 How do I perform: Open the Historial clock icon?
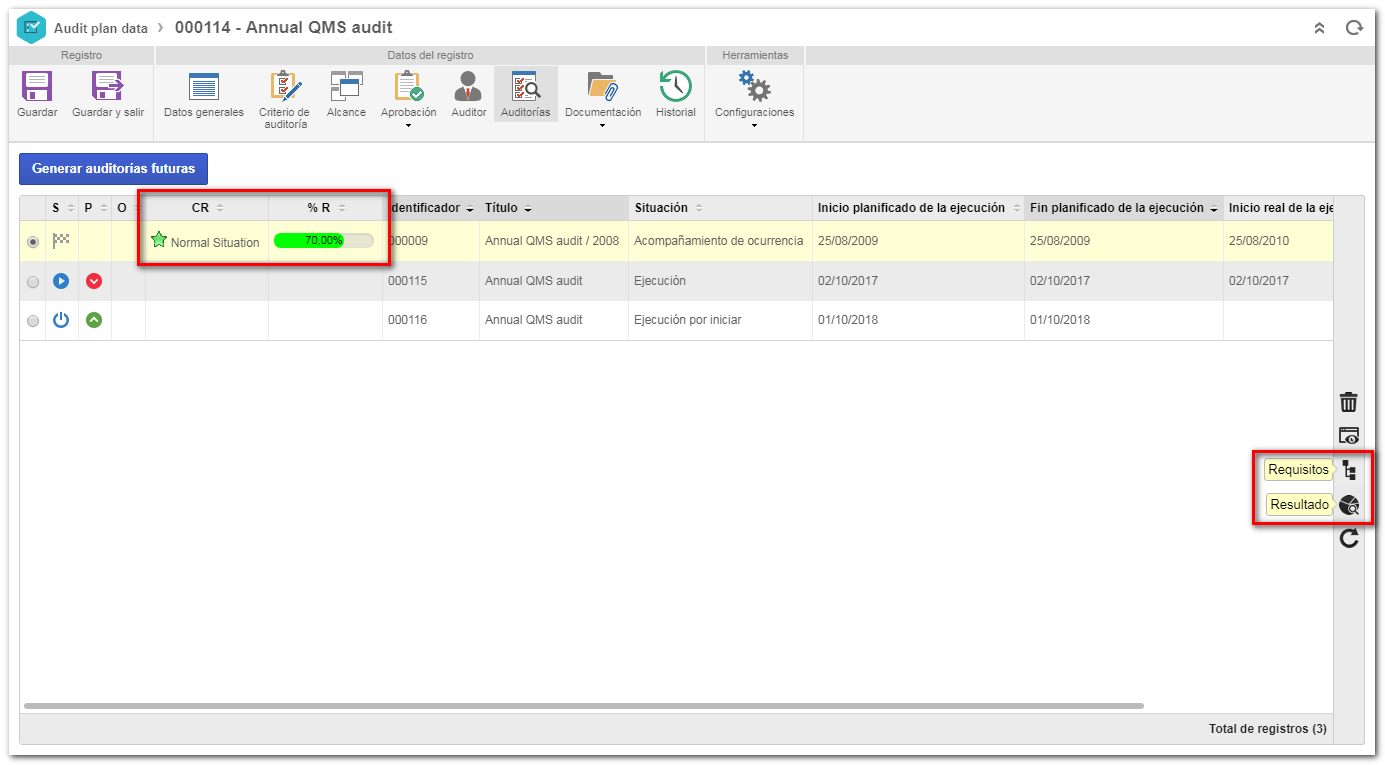(x=676, y=87)
